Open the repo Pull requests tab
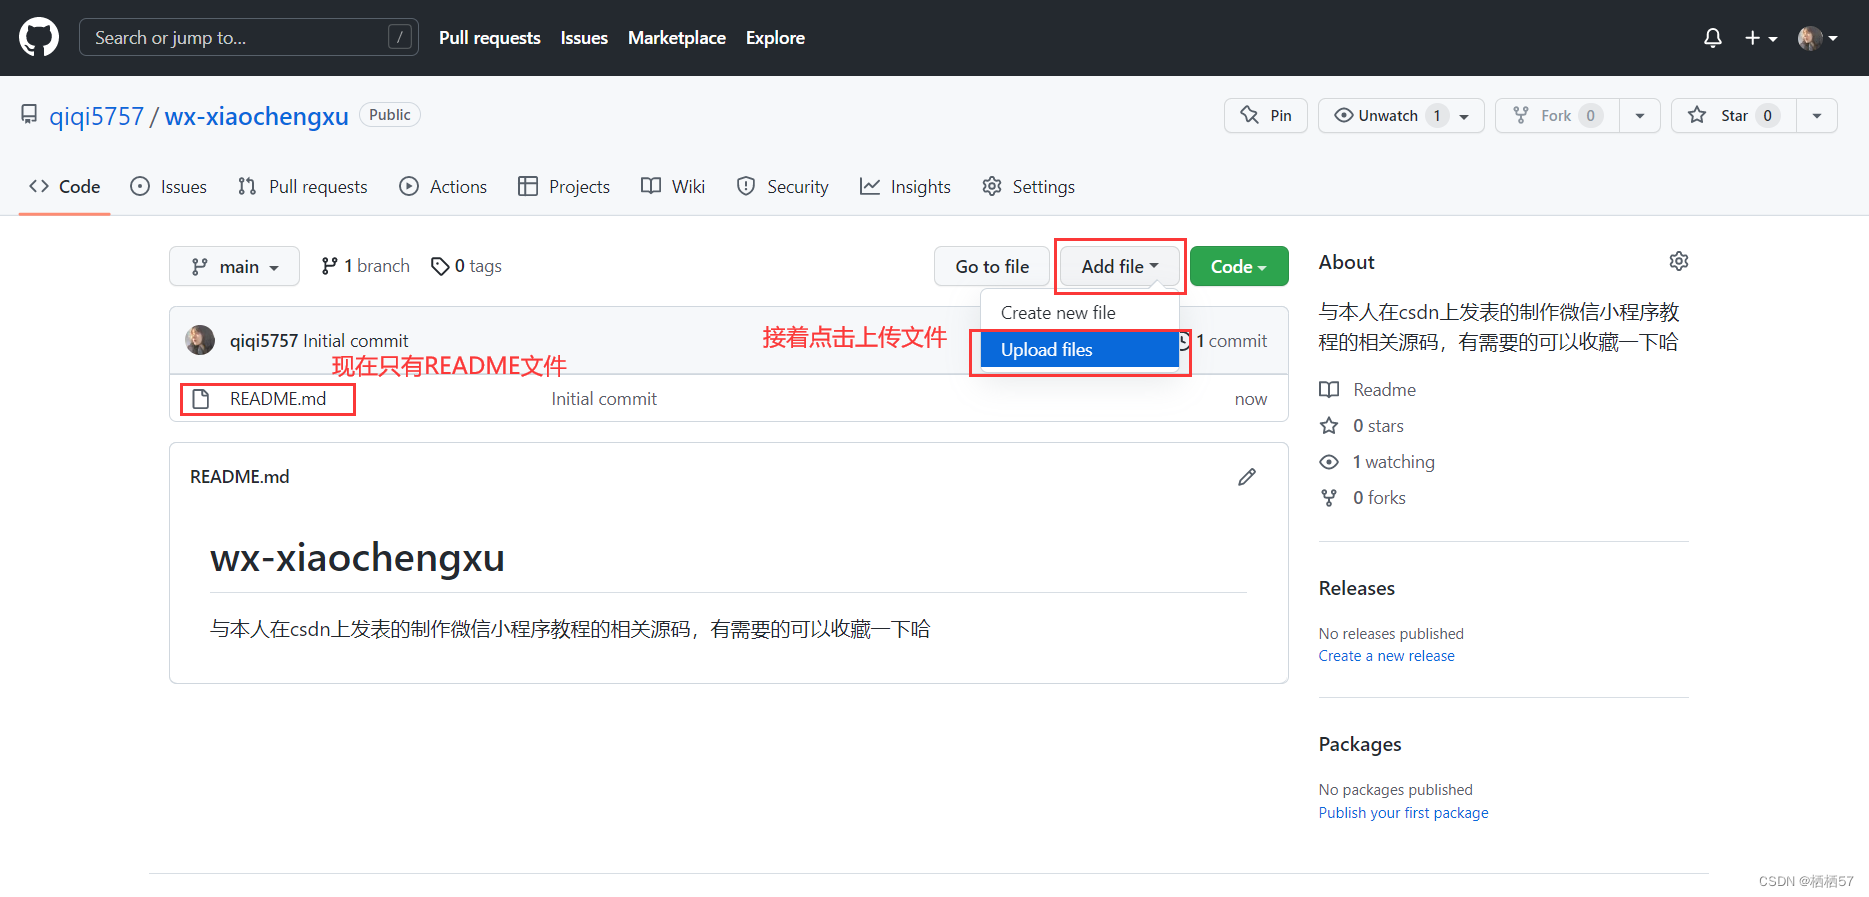1869x897 pixels. pyautogui.click(x=303, y=187)
